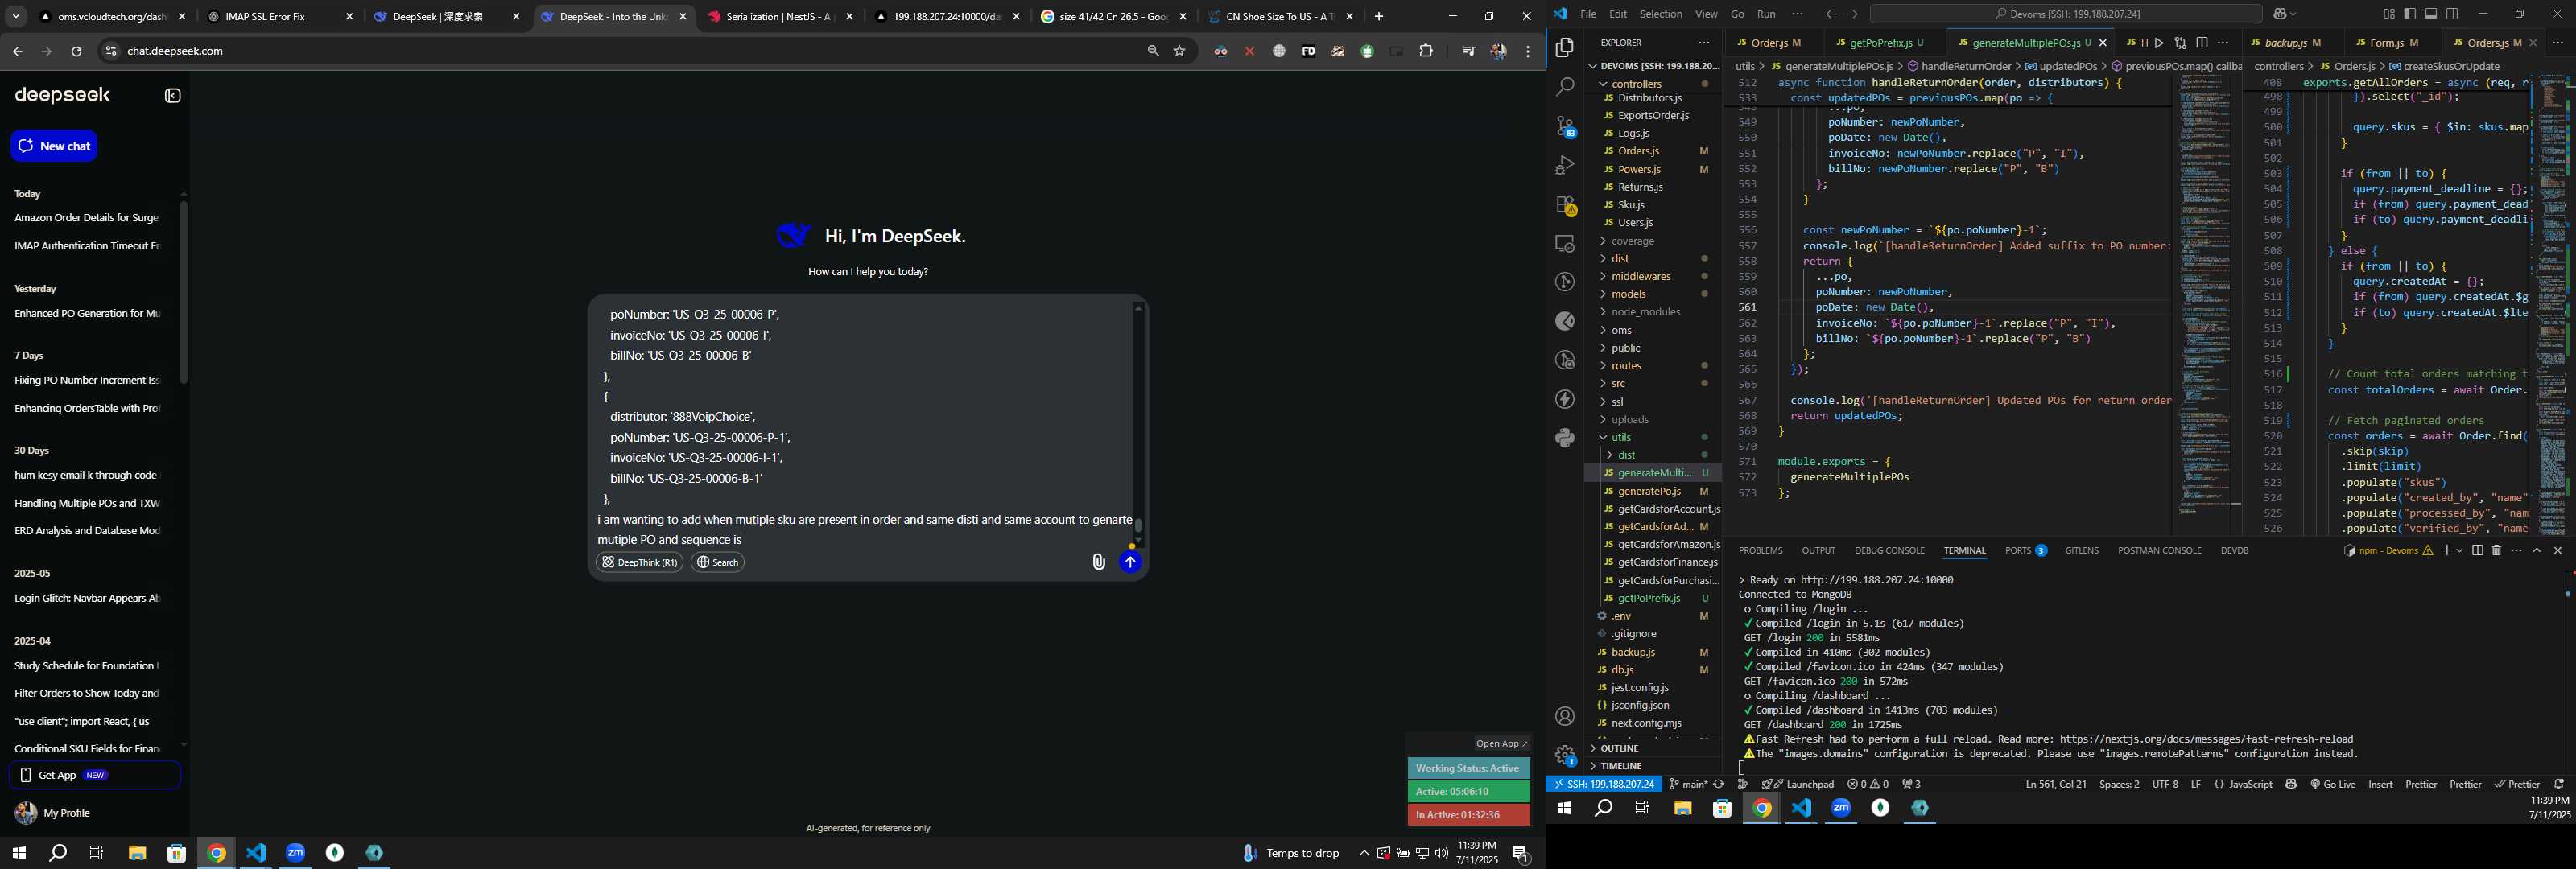The width and height of the screenshot is (2576, 869).
Task: Open FD extension icon in Chrome toolbar
Action: pyautogui.click(x=1308, y=51)
